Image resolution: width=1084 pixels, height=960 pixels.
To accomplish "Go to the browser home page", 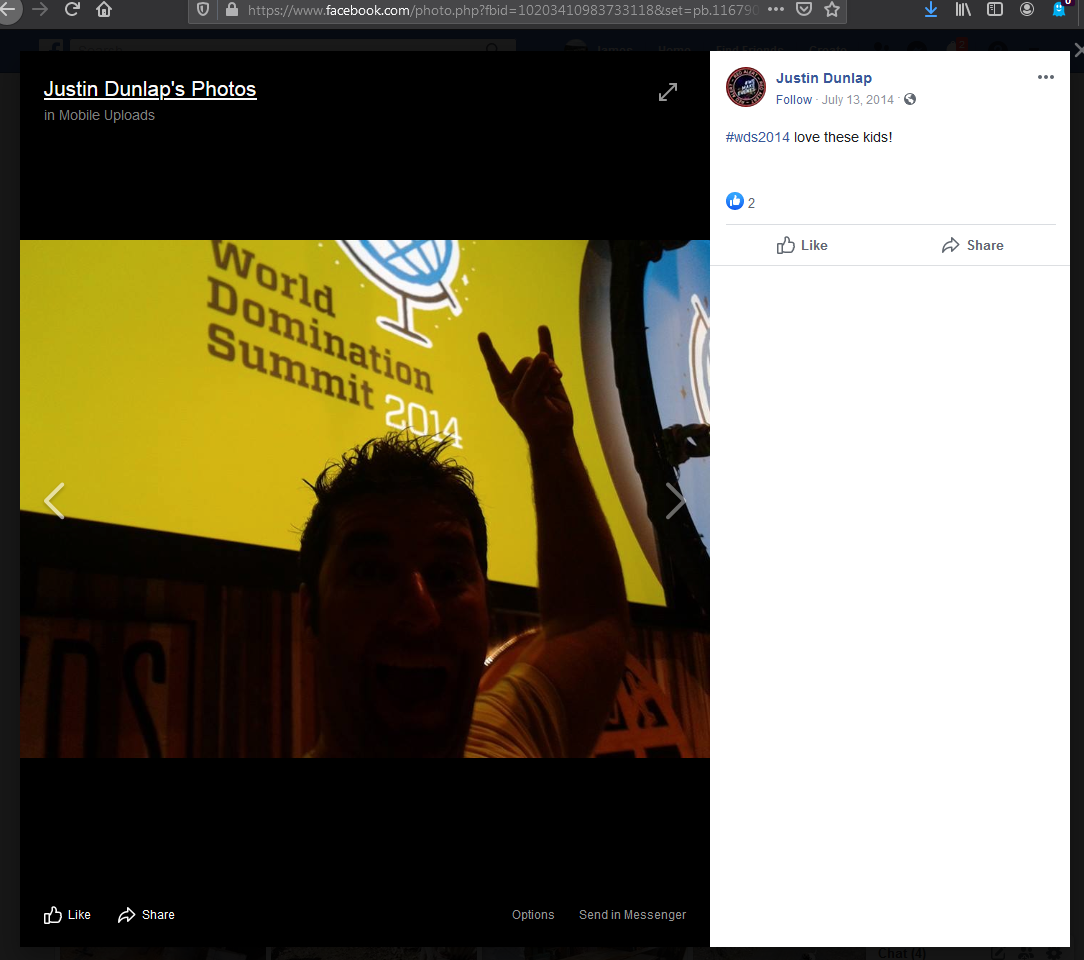I will click(x=104, y=10).
